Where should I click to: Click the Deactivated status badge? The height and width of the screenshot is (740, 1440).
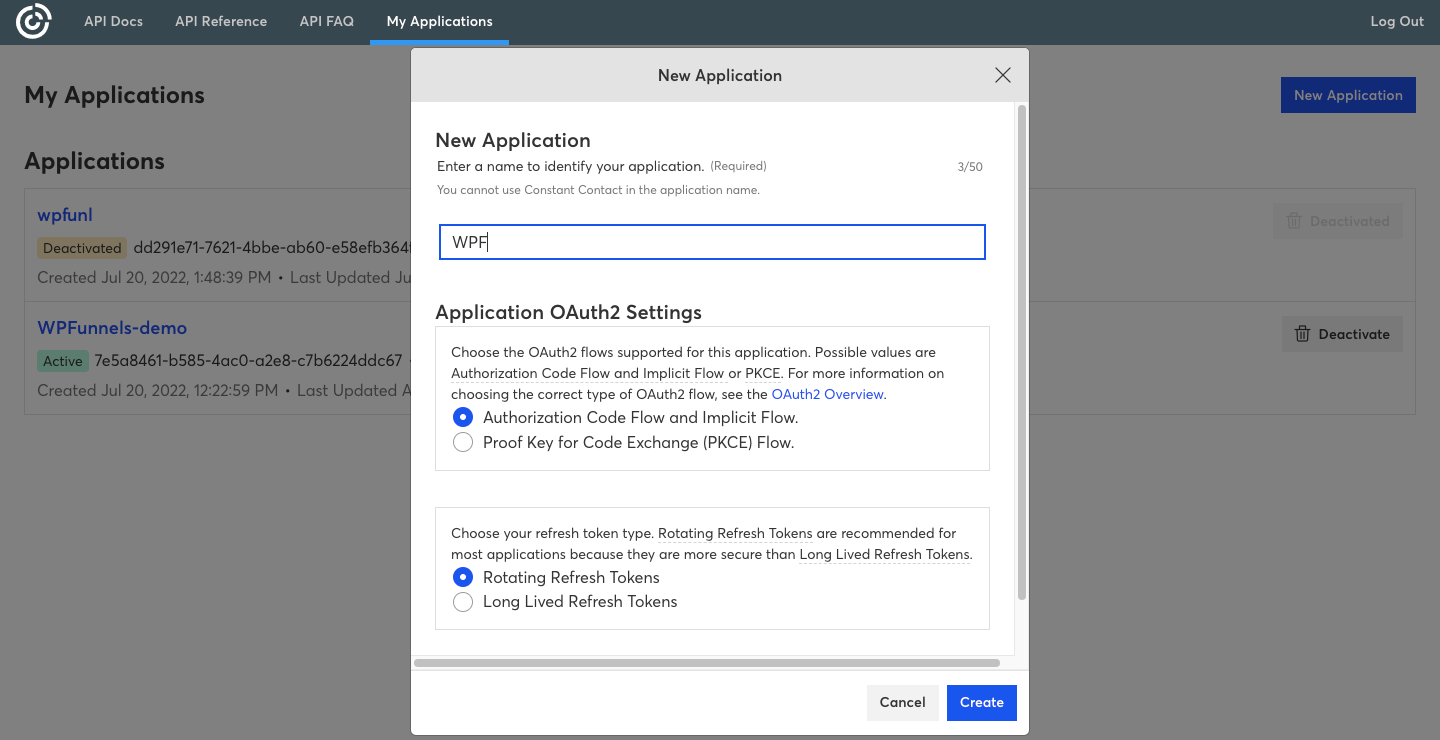82,248
